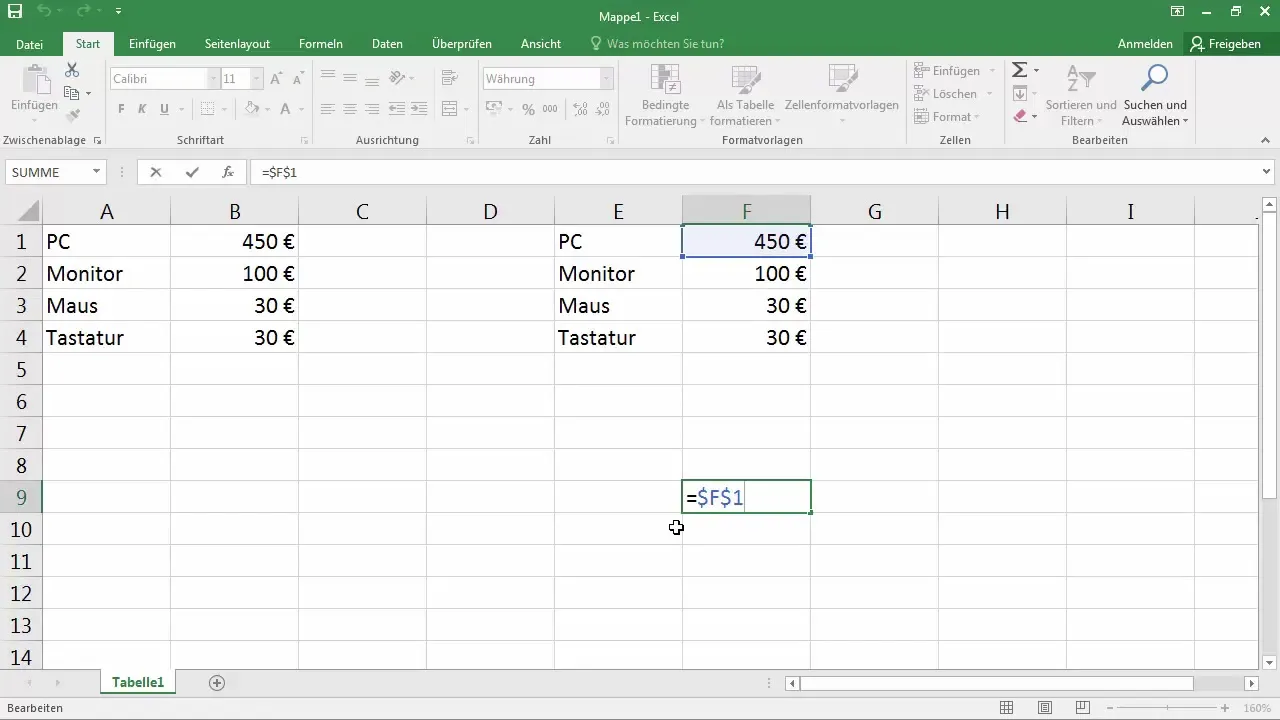Click the Format Painter brush icon
Image resolution: width=1280 pixels, height=720 pixels.
click(72, 116)
